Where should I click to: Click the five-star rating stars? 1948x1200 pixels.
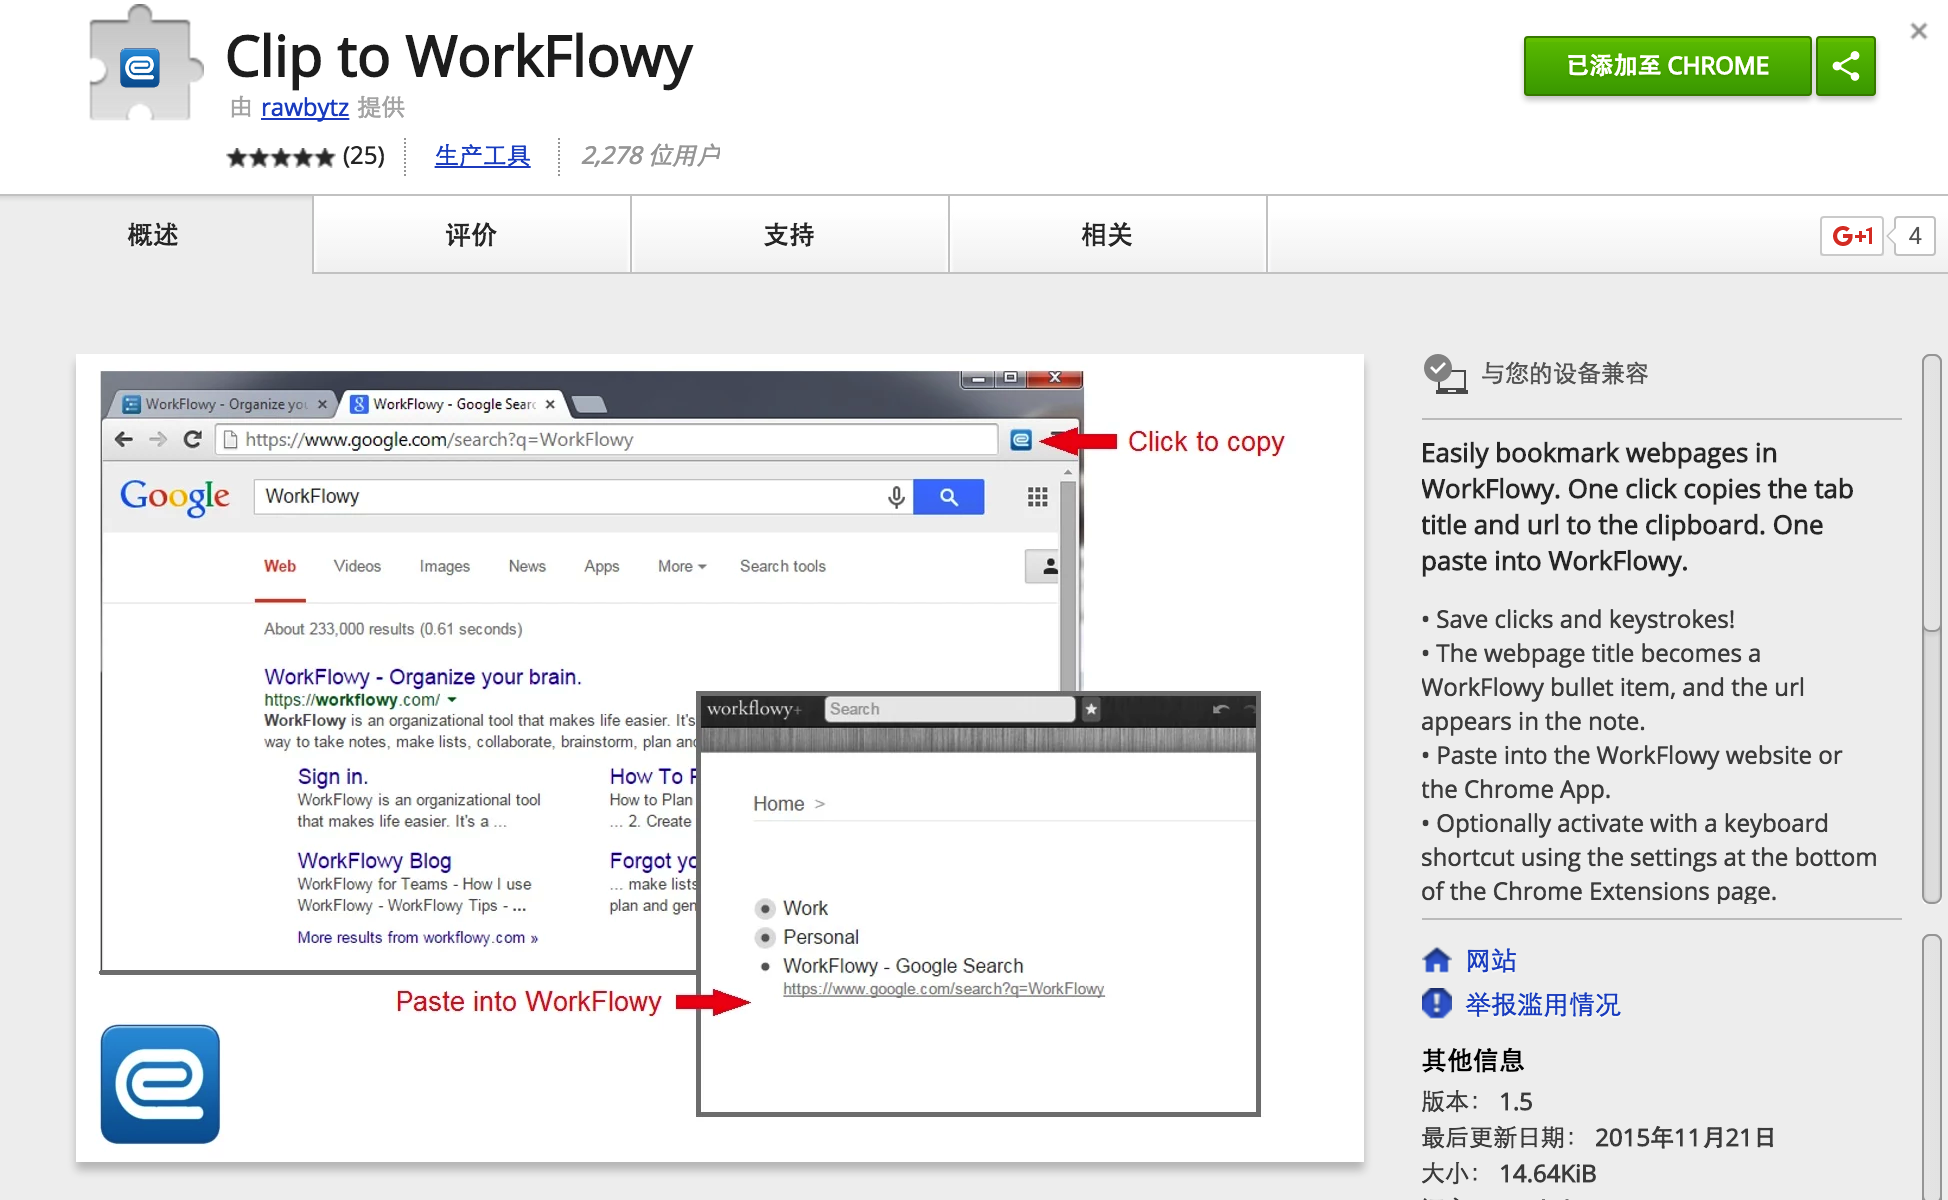280,156
